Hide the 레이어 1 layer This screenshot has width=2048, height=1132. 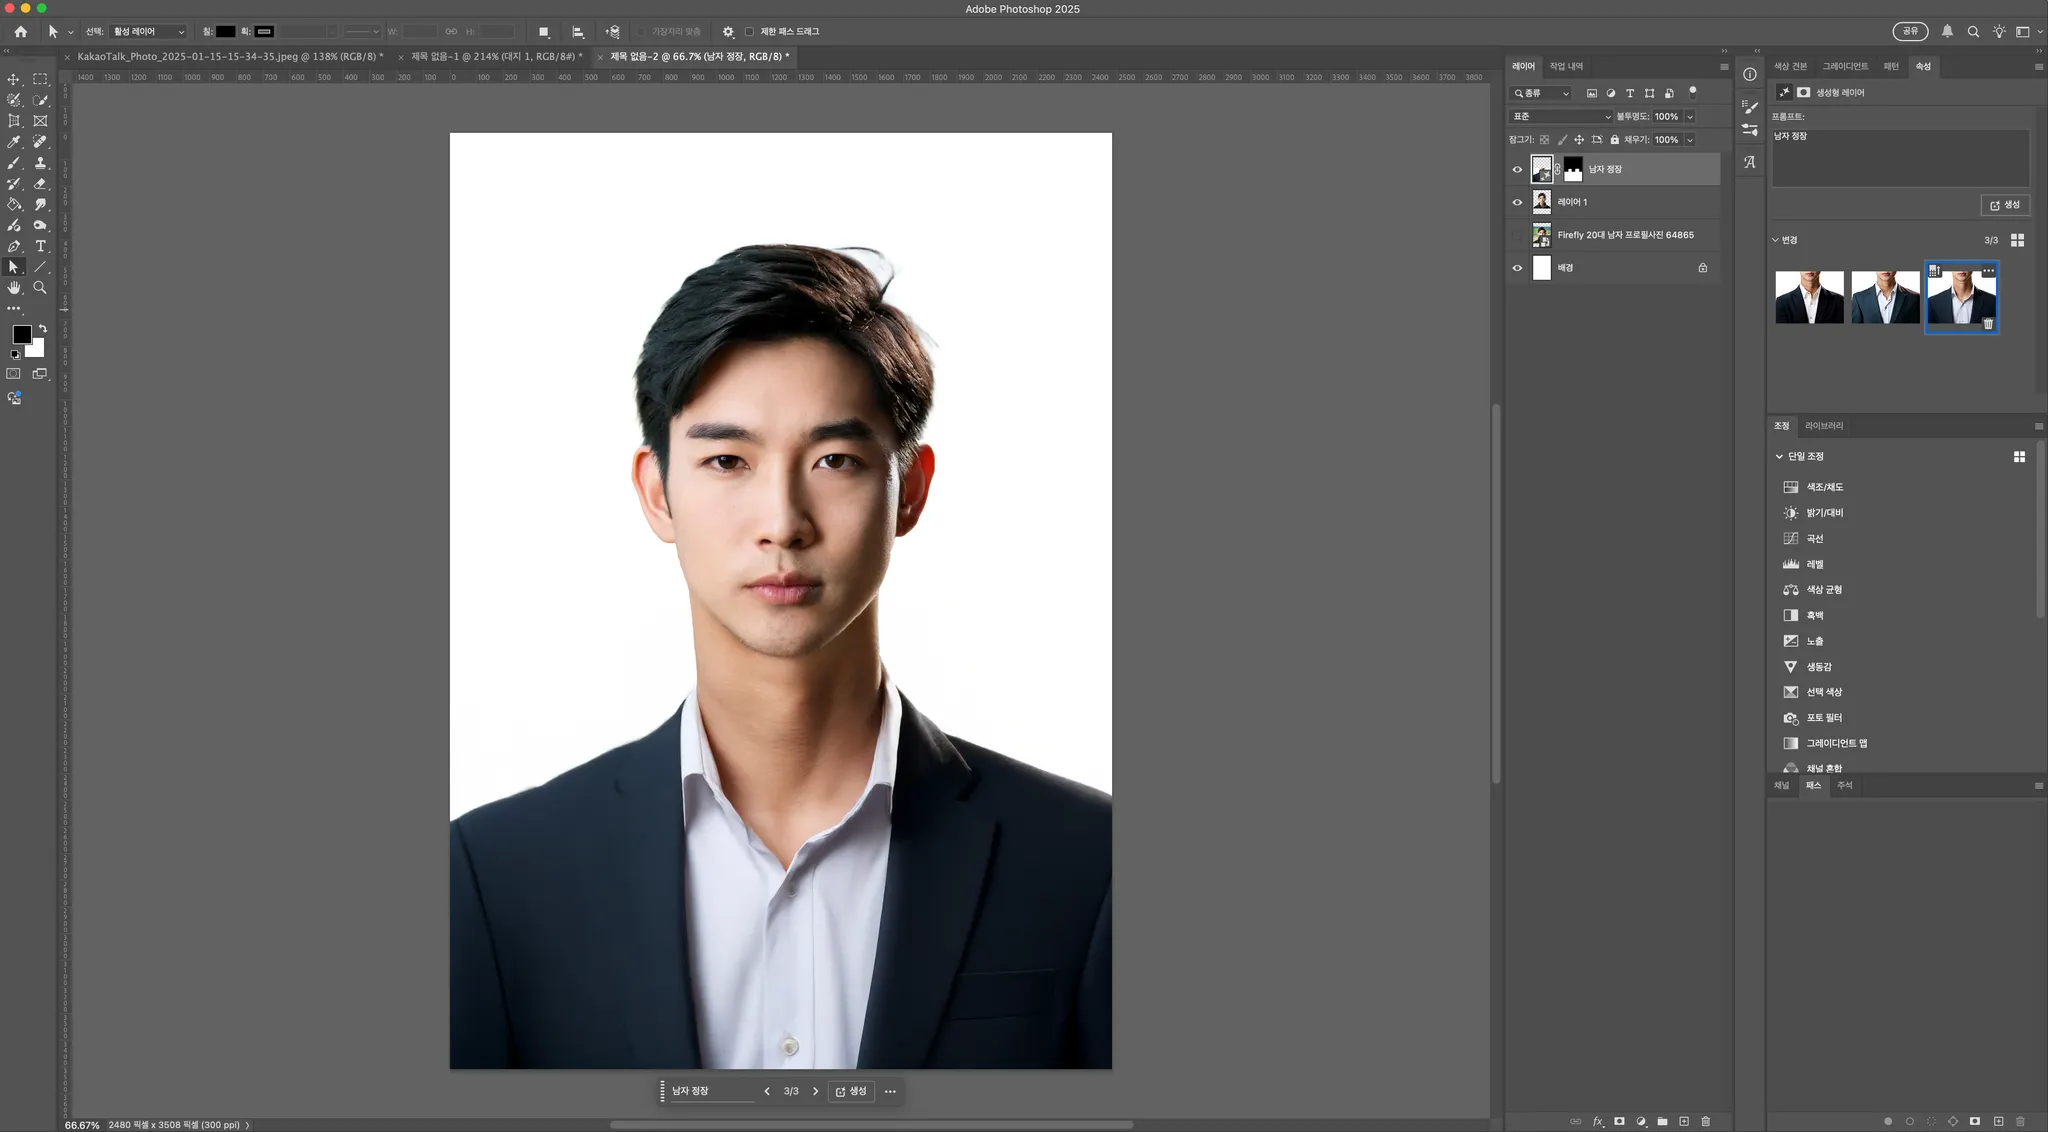(1517, 202)
